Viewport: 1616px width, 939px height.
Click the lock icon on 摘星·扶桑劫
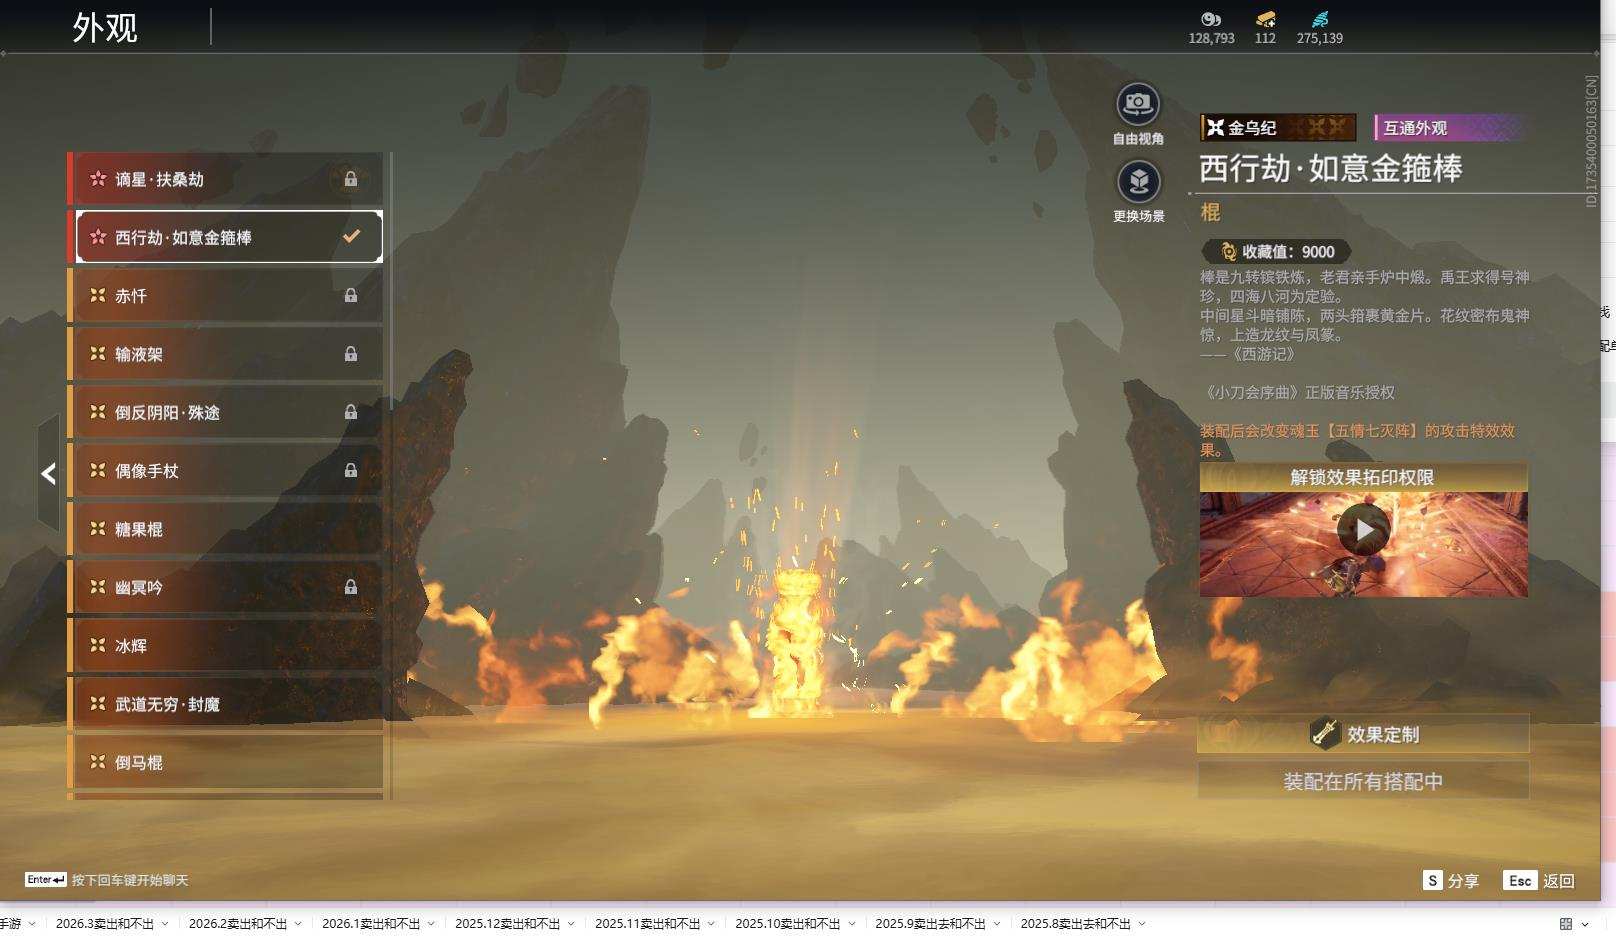coord(351,179)
